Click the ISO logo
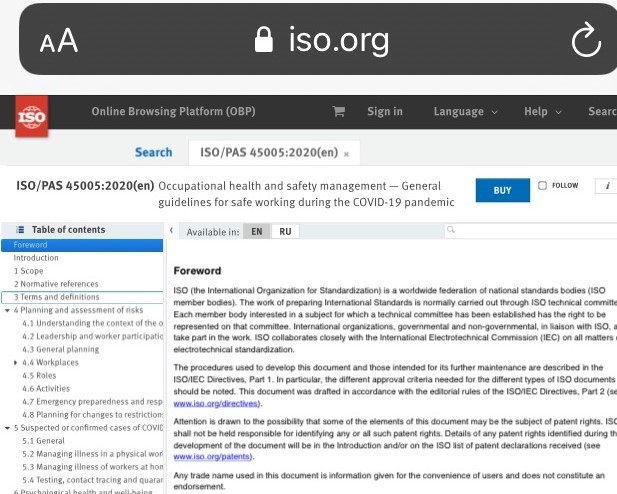Image resolution: width=617 pixels, height=494 pixels. click(x=30, y=118)
